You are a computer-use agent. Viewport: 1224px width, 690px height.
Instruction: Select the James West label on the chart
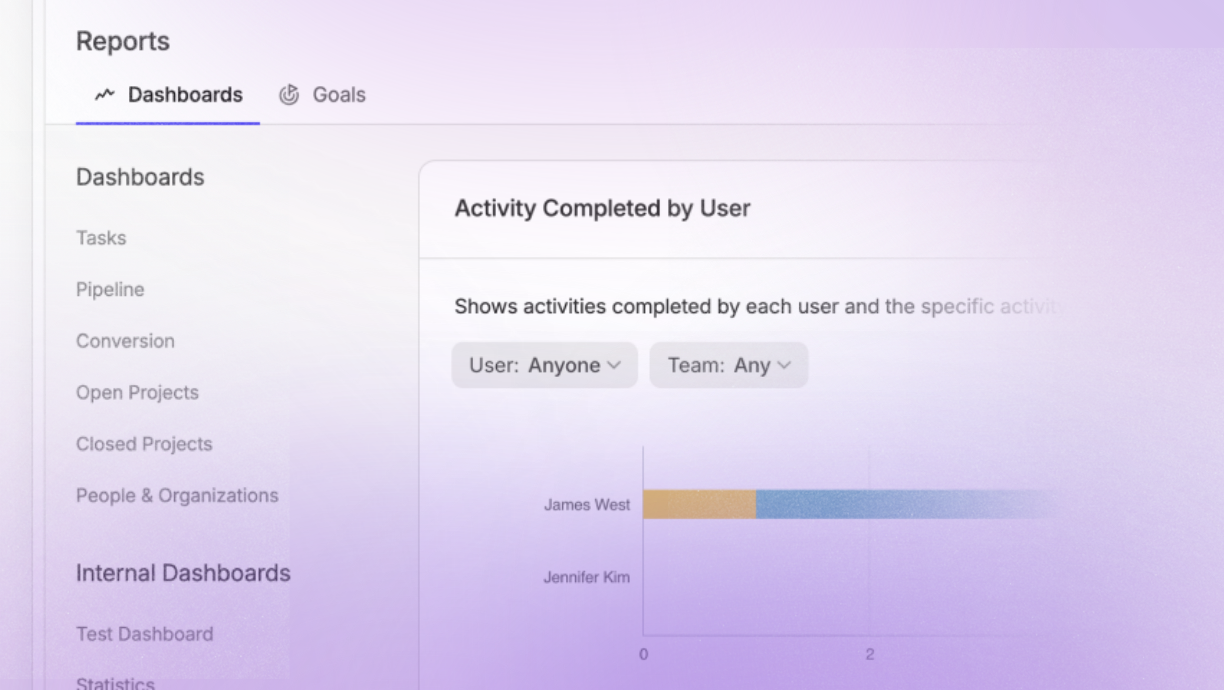click(x=586, y=504)
